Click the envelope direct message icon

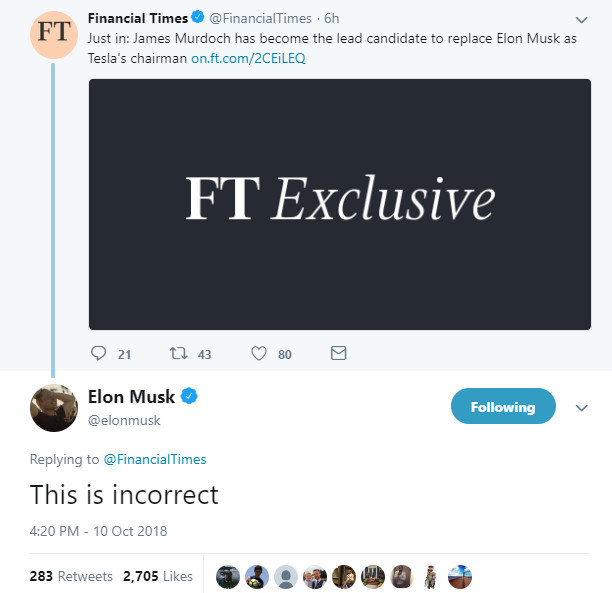[x=338, y=353]
